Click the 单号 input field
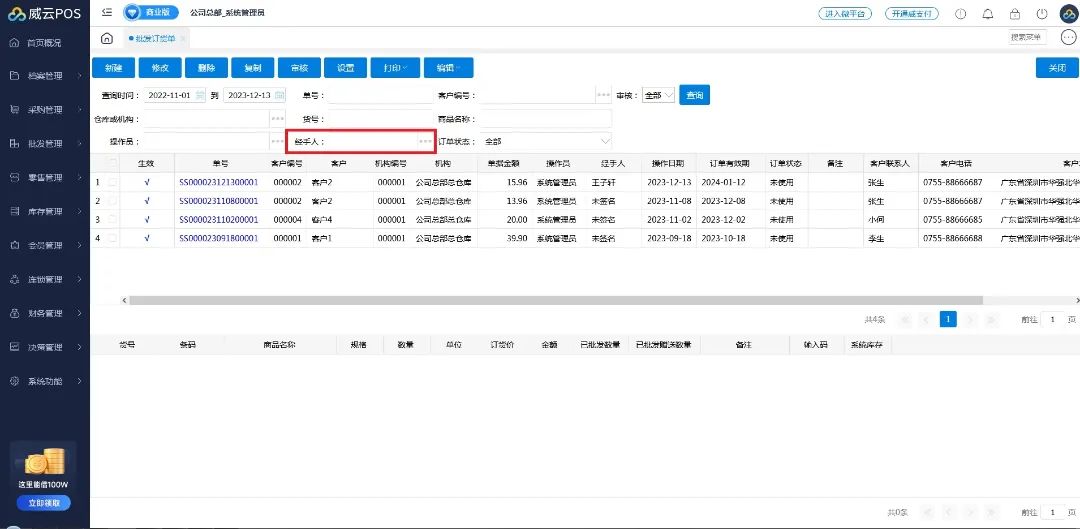Image resolution: width=1080 pixels, height=529 pixels. tap(378, 95)
